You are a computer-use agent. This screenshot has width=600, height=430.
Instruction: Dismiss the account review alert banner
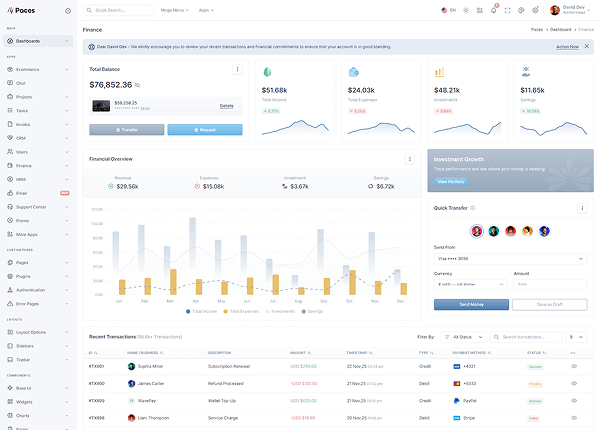click(x=587, y=46)
